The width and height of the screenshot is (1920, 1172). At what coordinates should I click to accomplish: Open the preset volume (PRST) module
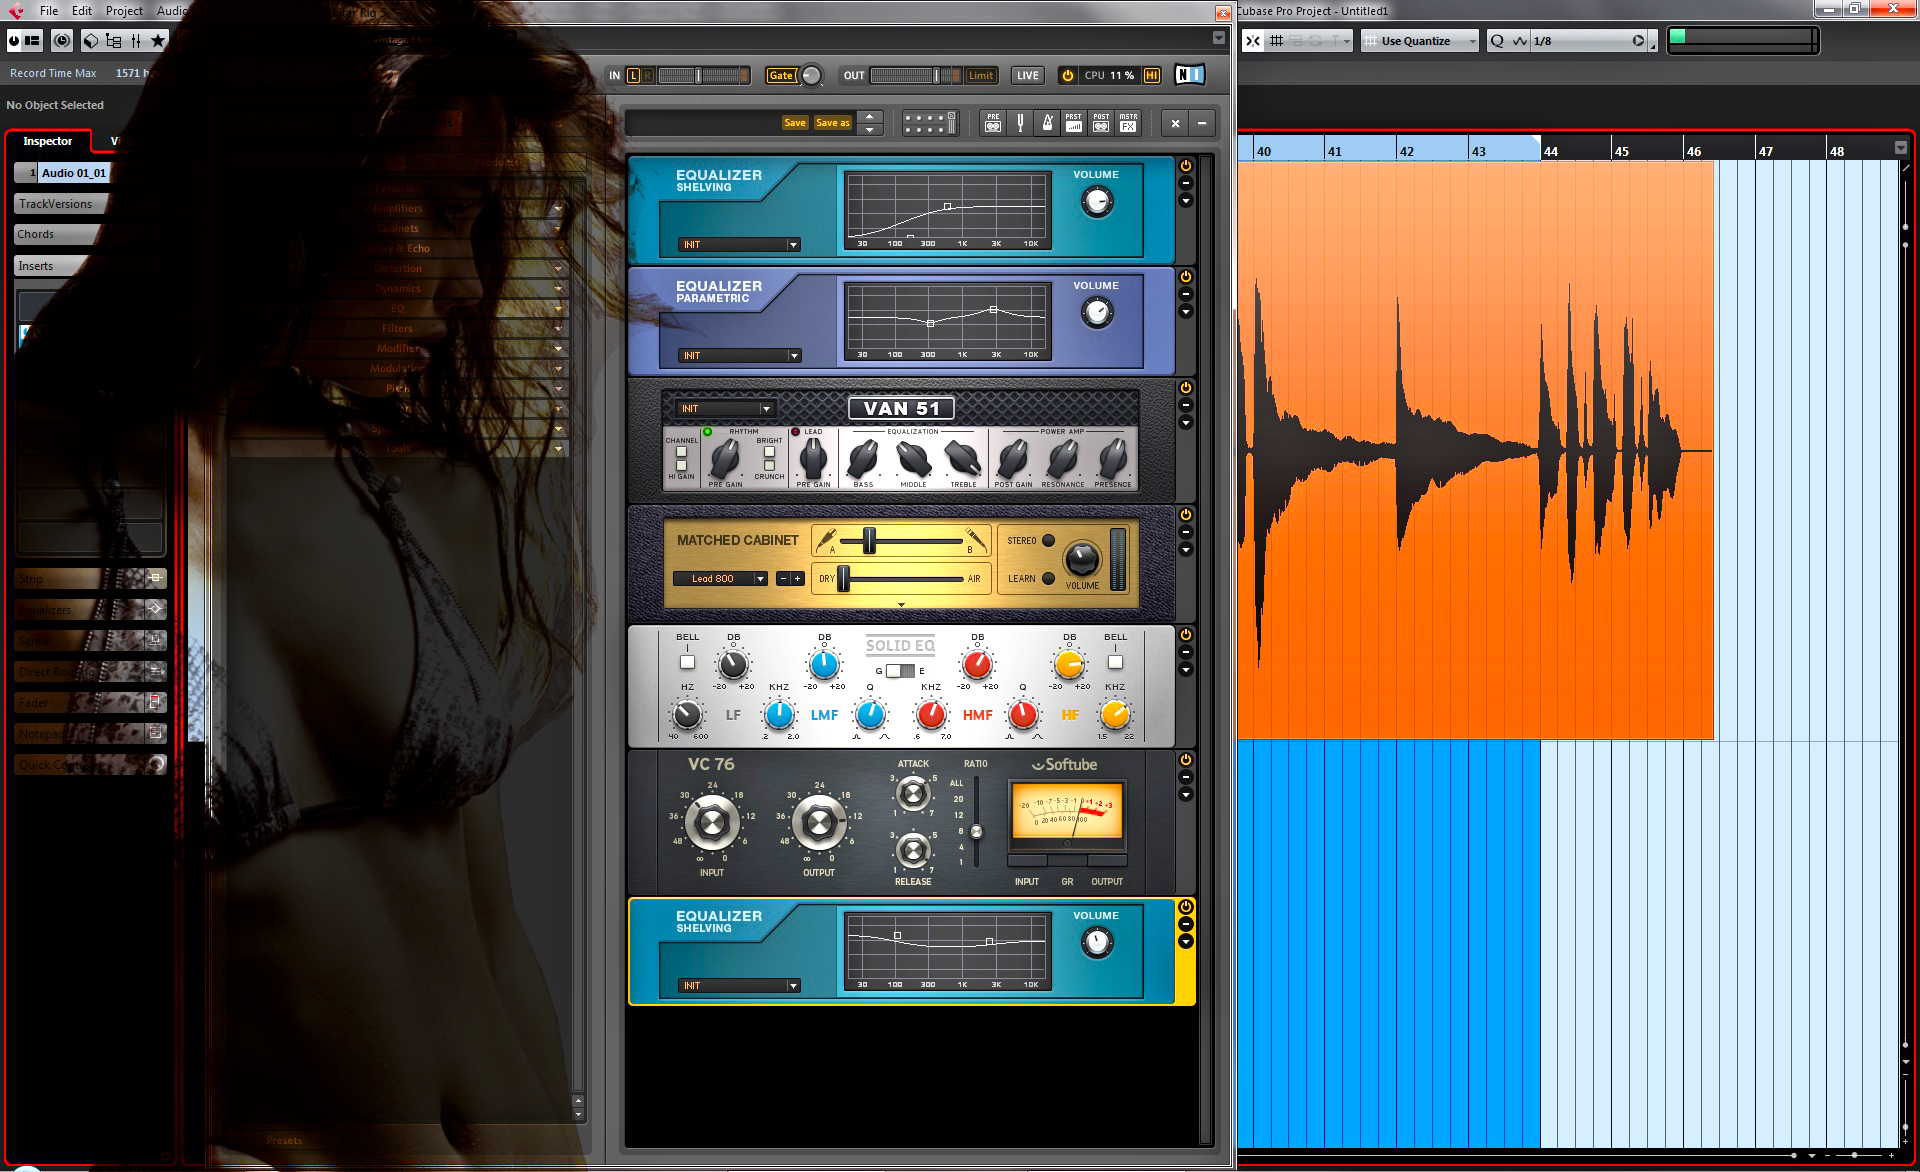[x=1074, y=123]
